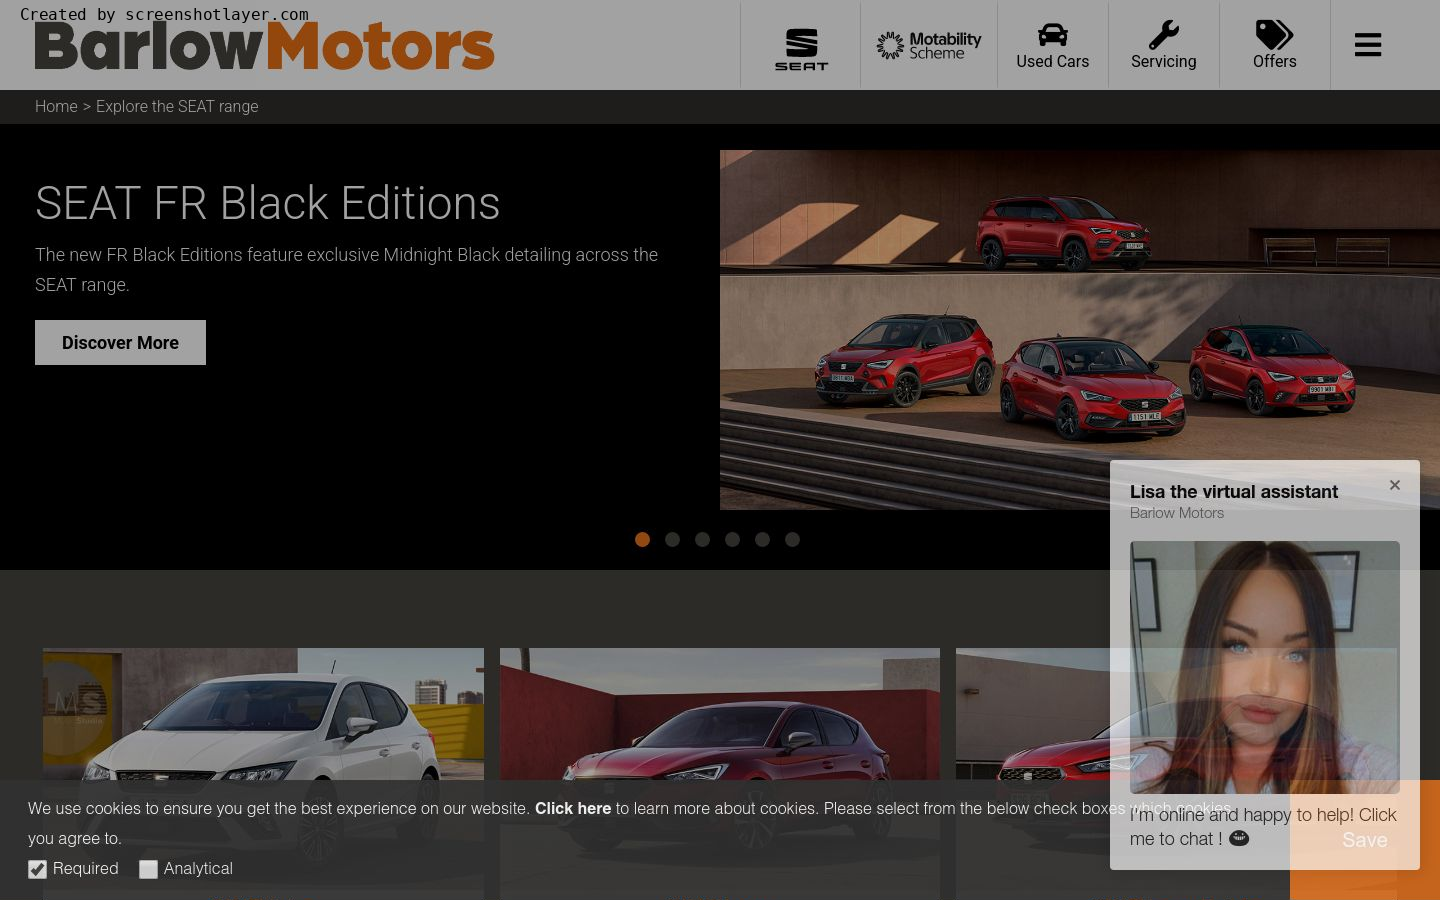Image resolution: width=1440 pixels, height=900 pixels.
Task: Go to Used Cars section
Action: pyautogui.click(x=1053, y=45)
